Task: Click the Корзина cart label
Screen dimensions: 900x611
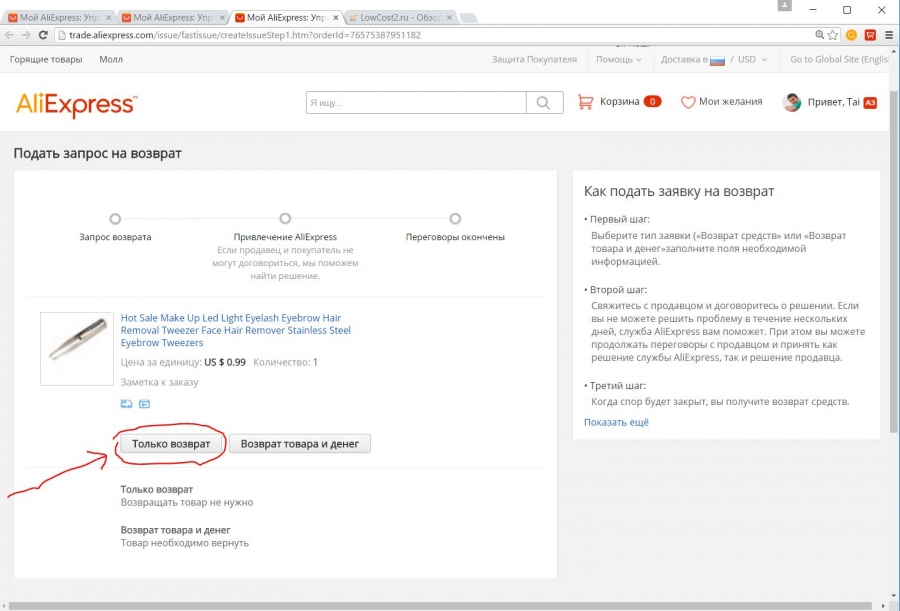Action: coord(619,102)
